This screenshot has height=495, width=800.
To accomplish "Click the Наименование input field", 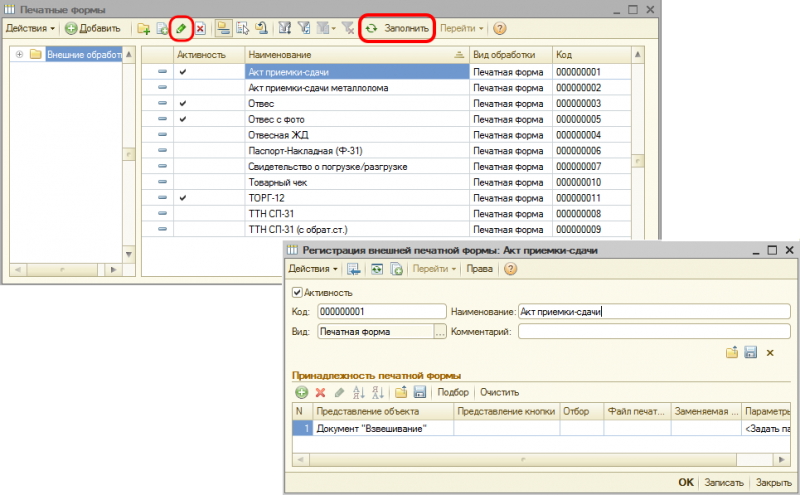I will 655,311.
